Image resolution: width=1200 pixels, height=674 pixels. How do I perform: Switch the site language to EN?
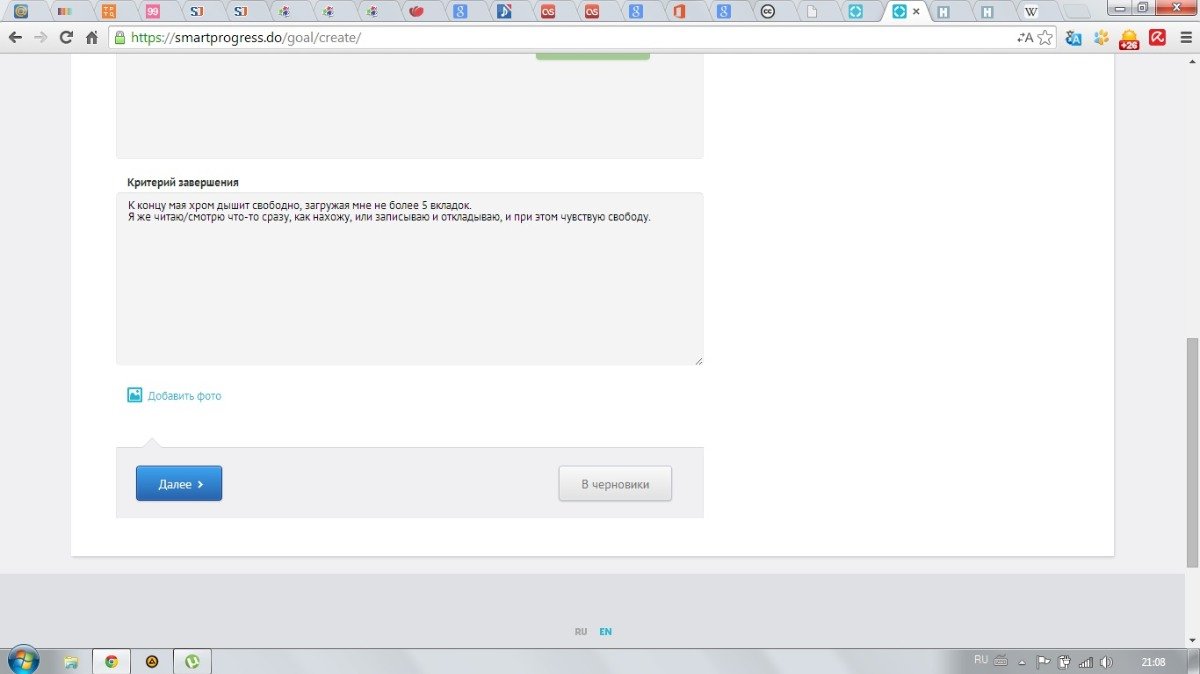pyautogui.click(x=605, y=632)
